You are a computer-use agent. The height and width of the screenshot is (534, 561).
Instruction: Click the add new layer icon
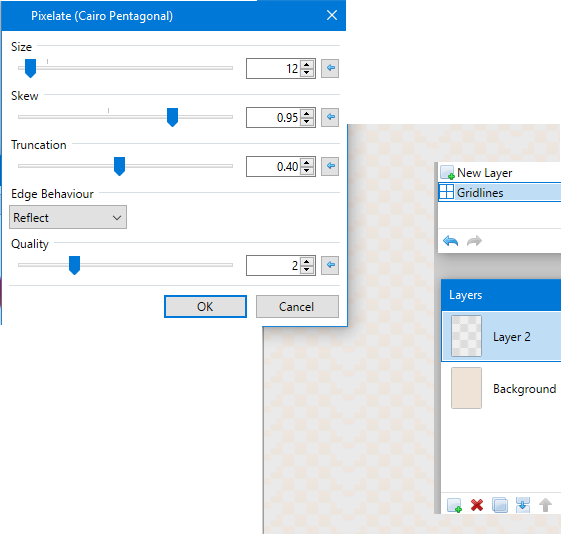(454, 505)
